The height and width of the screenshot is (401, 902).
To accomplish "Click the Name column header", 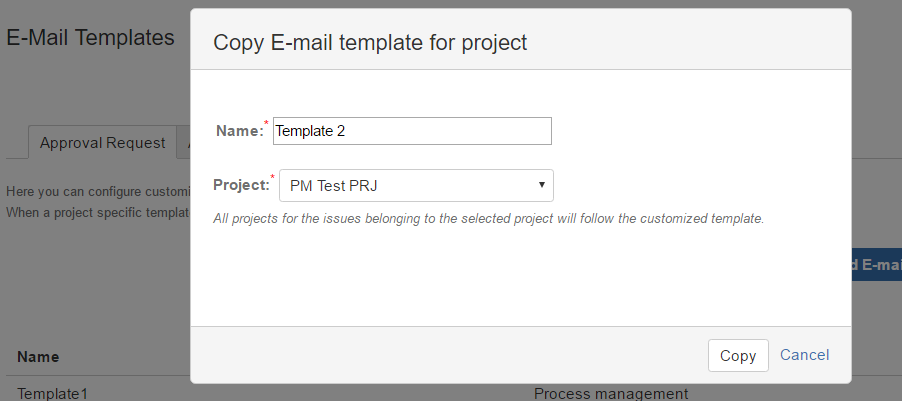I will [38, 357].
